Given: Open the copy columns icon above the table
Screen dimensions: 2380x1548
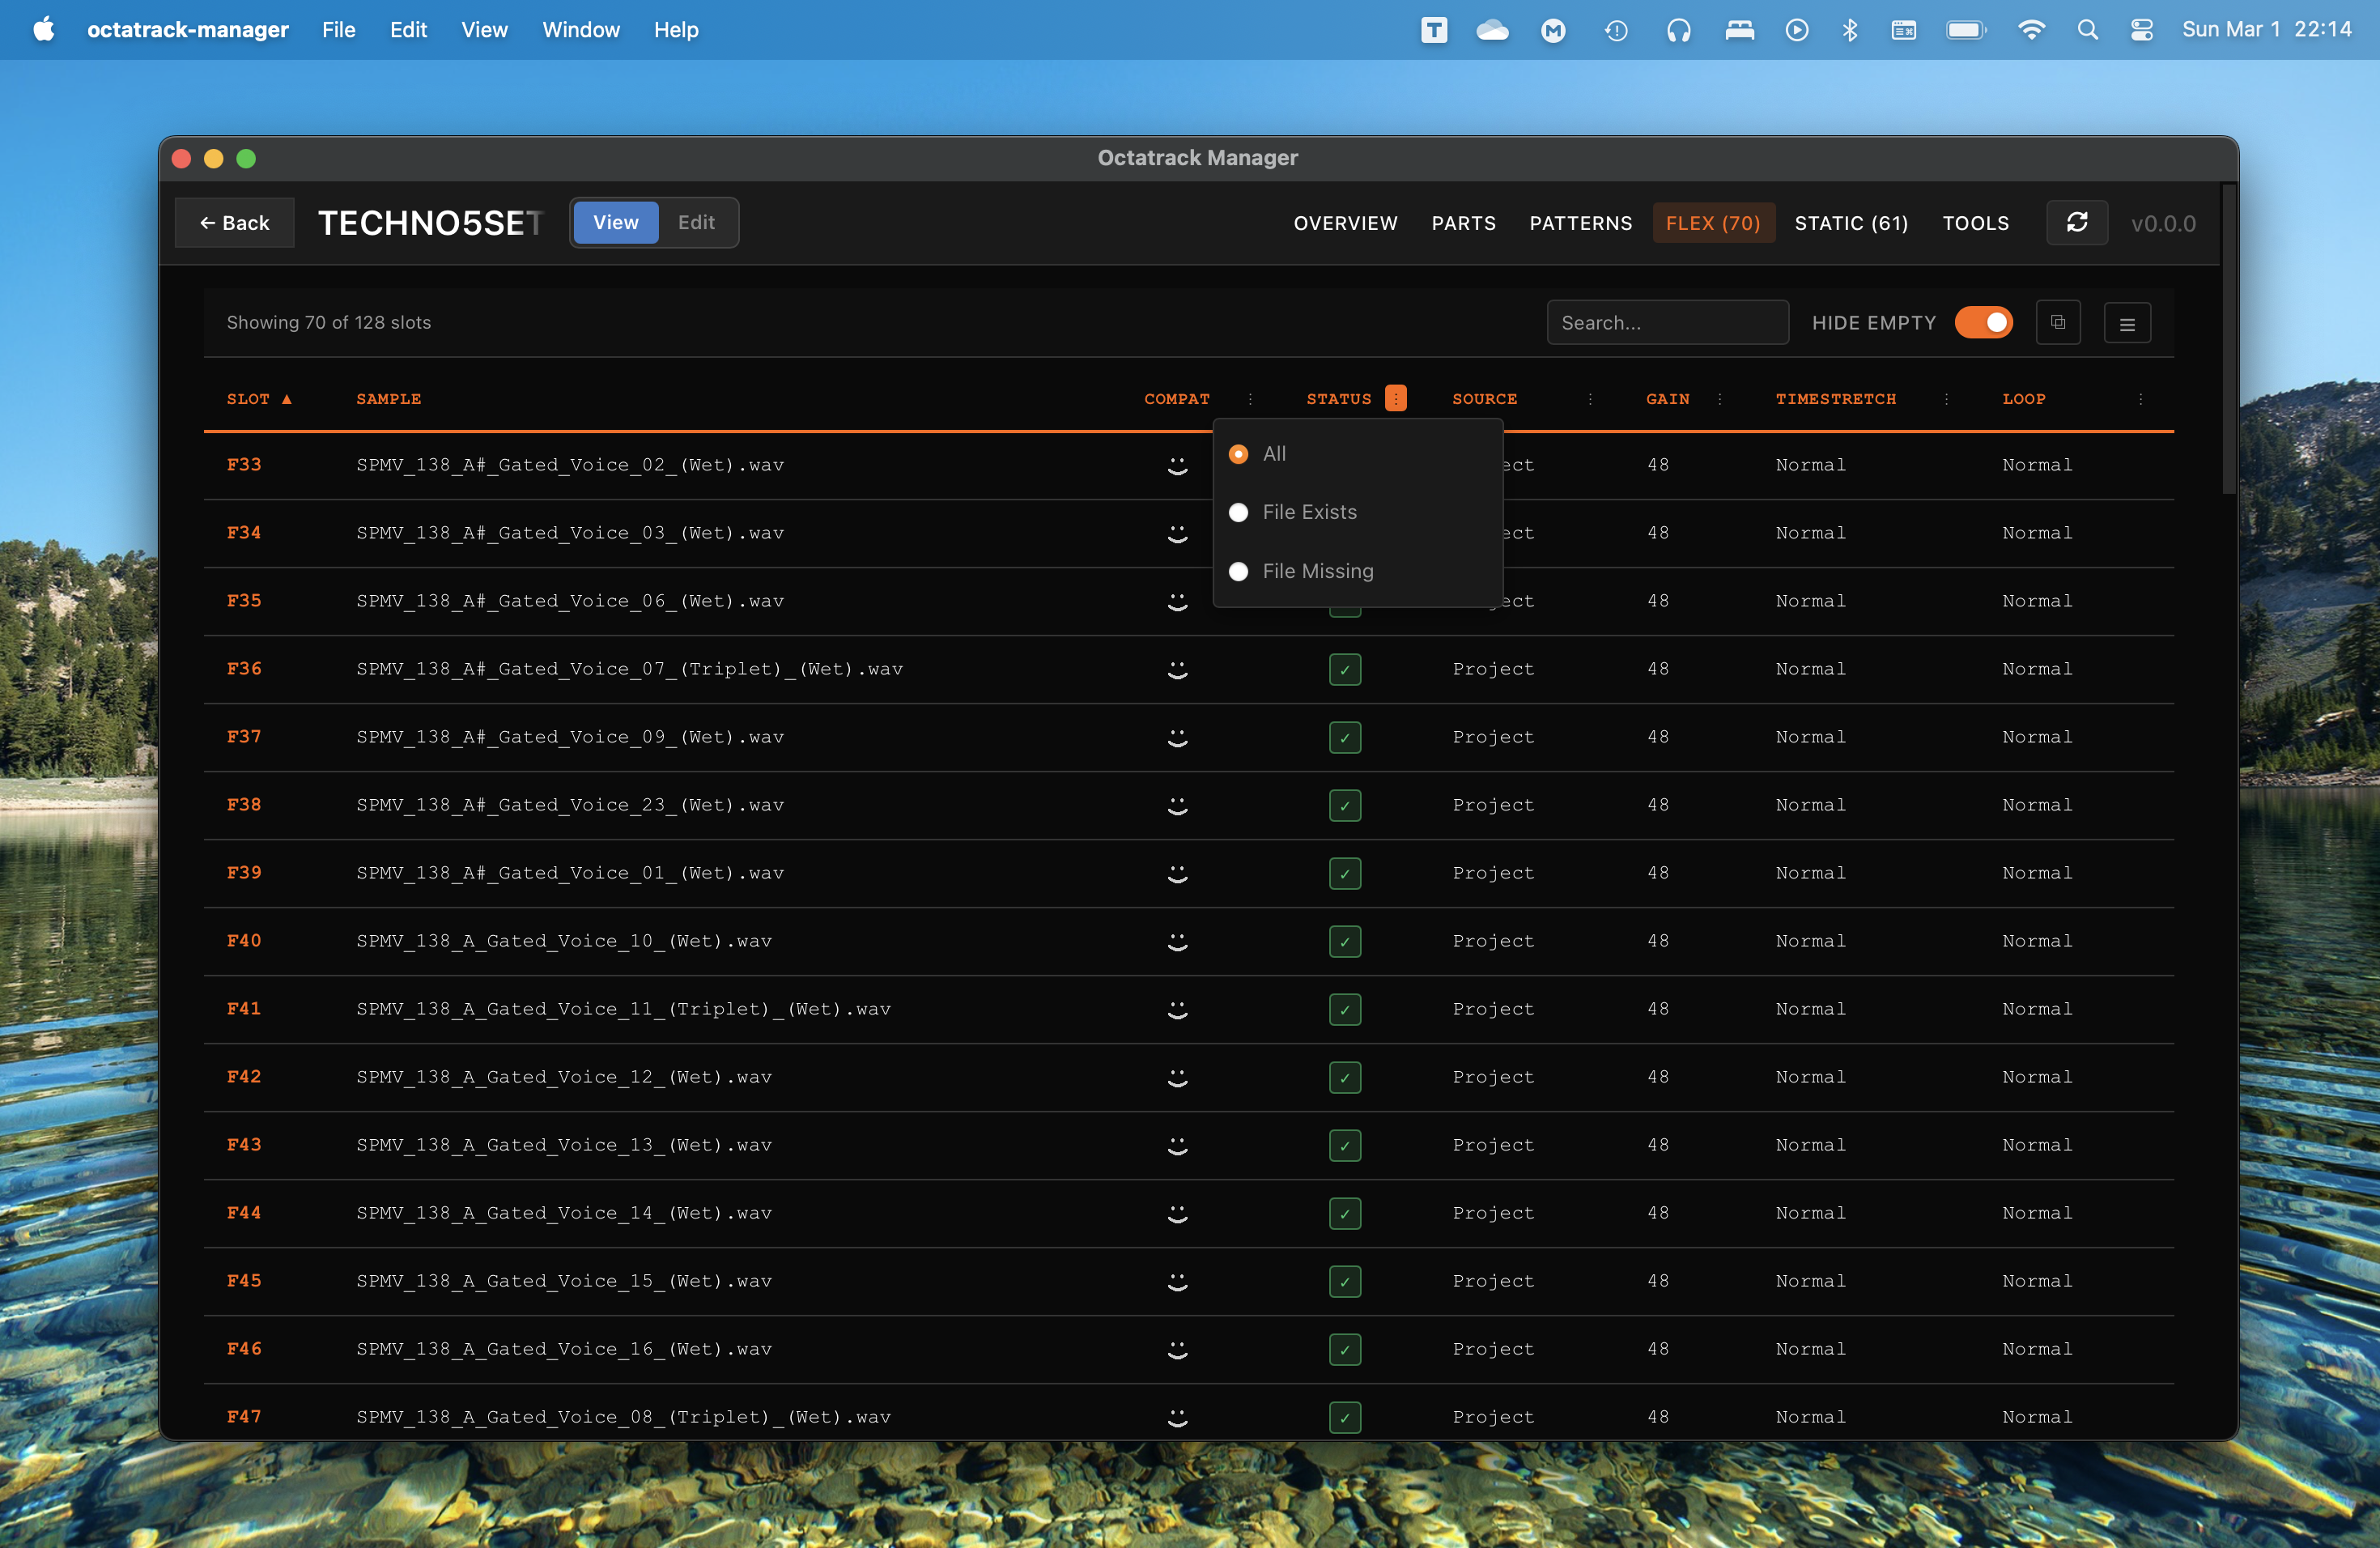Looking at the screenshot, I should click(x=2059, y=322).
